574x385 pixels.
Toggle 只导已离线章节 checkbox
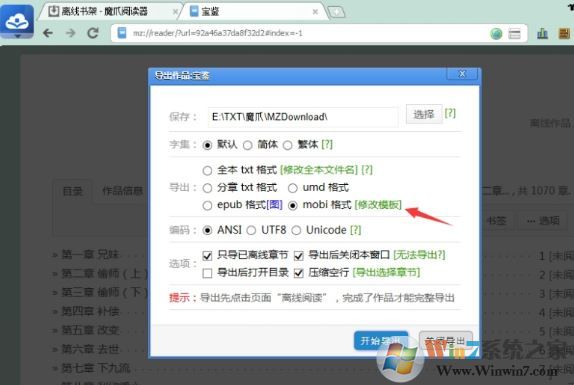tap(207, 255)
